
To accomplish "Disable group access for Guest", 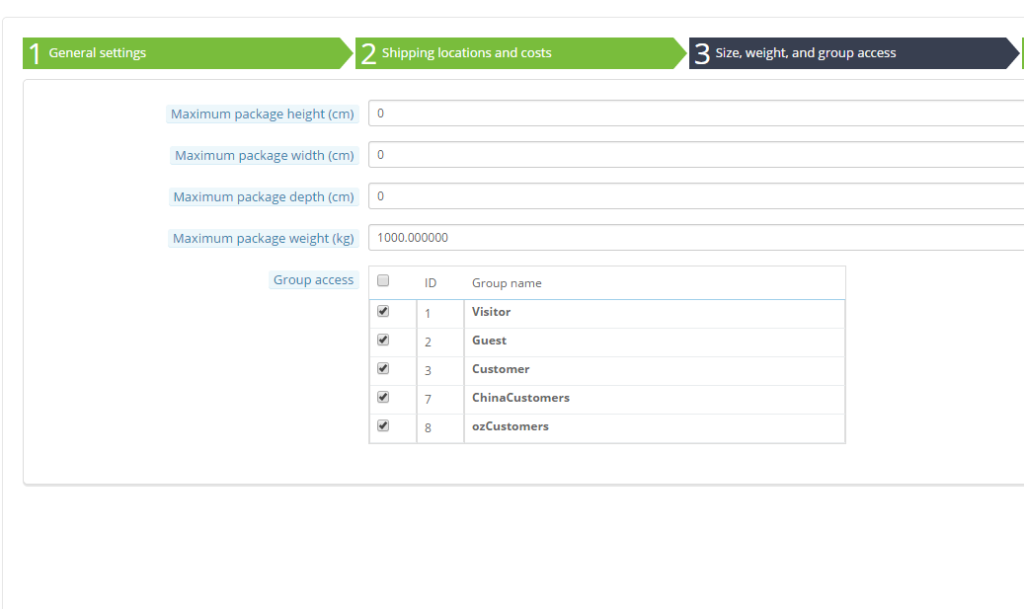I will [x=383, y=340].
